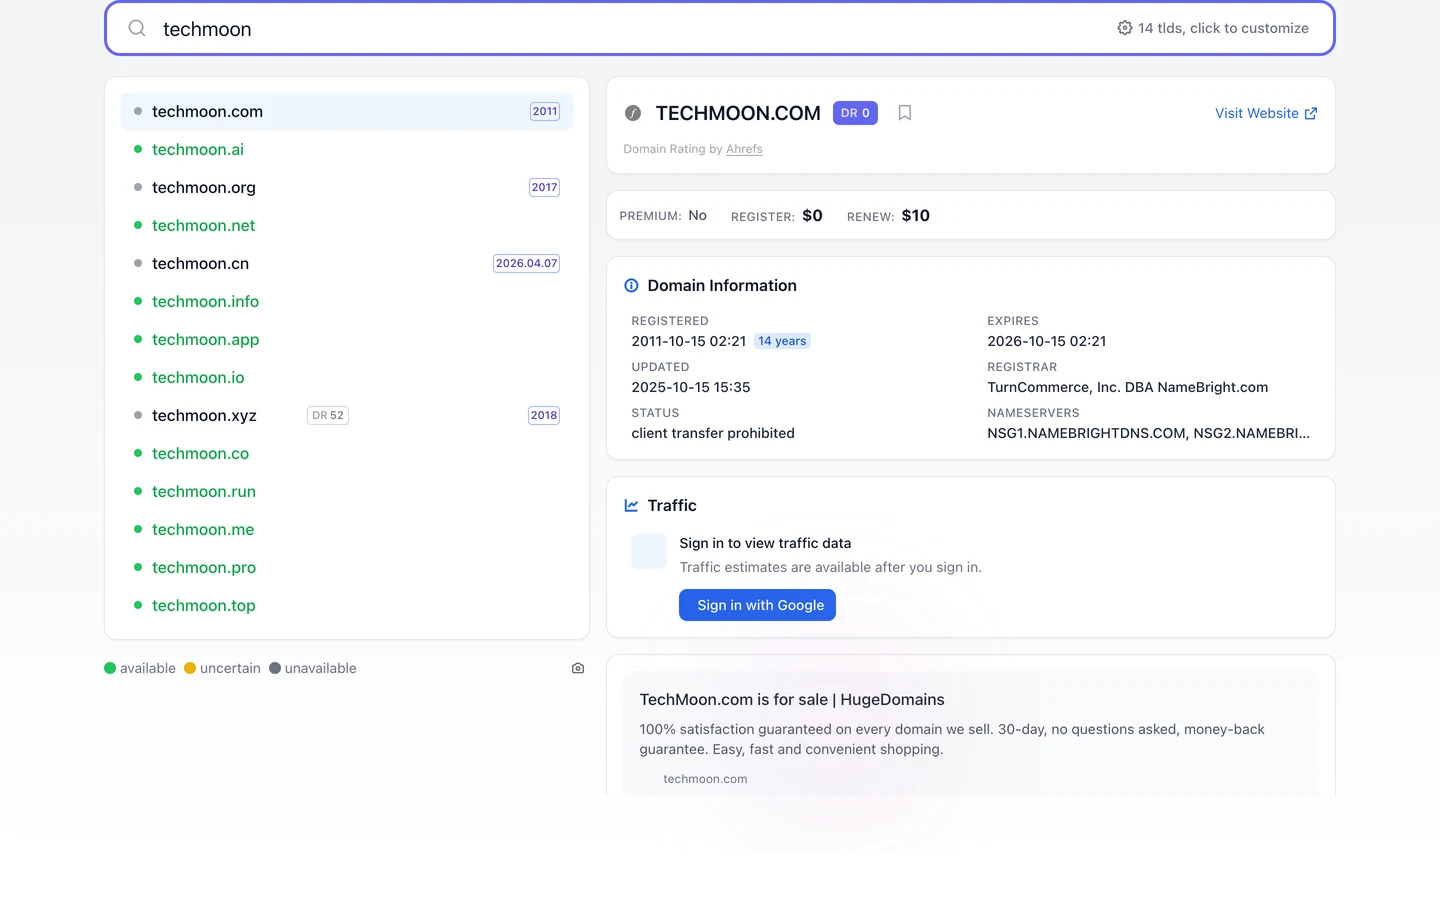The height and width of the screenshot is (900, 1440).
Task: Click the NSG1.NAMEBRIGHTDNS.COM nameservers text
Action: point(1148,433)
